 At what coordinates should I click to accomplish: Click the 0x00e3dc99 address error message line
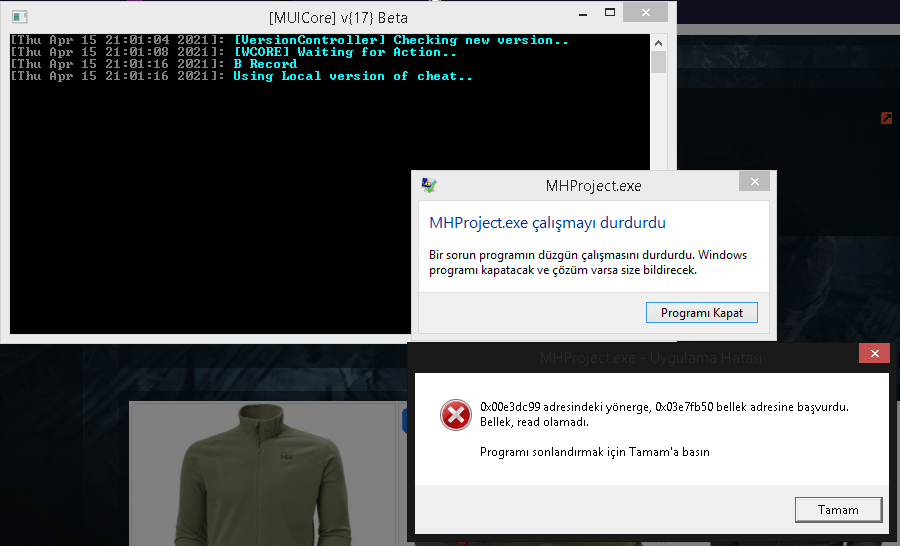click(x=664, y=407)
